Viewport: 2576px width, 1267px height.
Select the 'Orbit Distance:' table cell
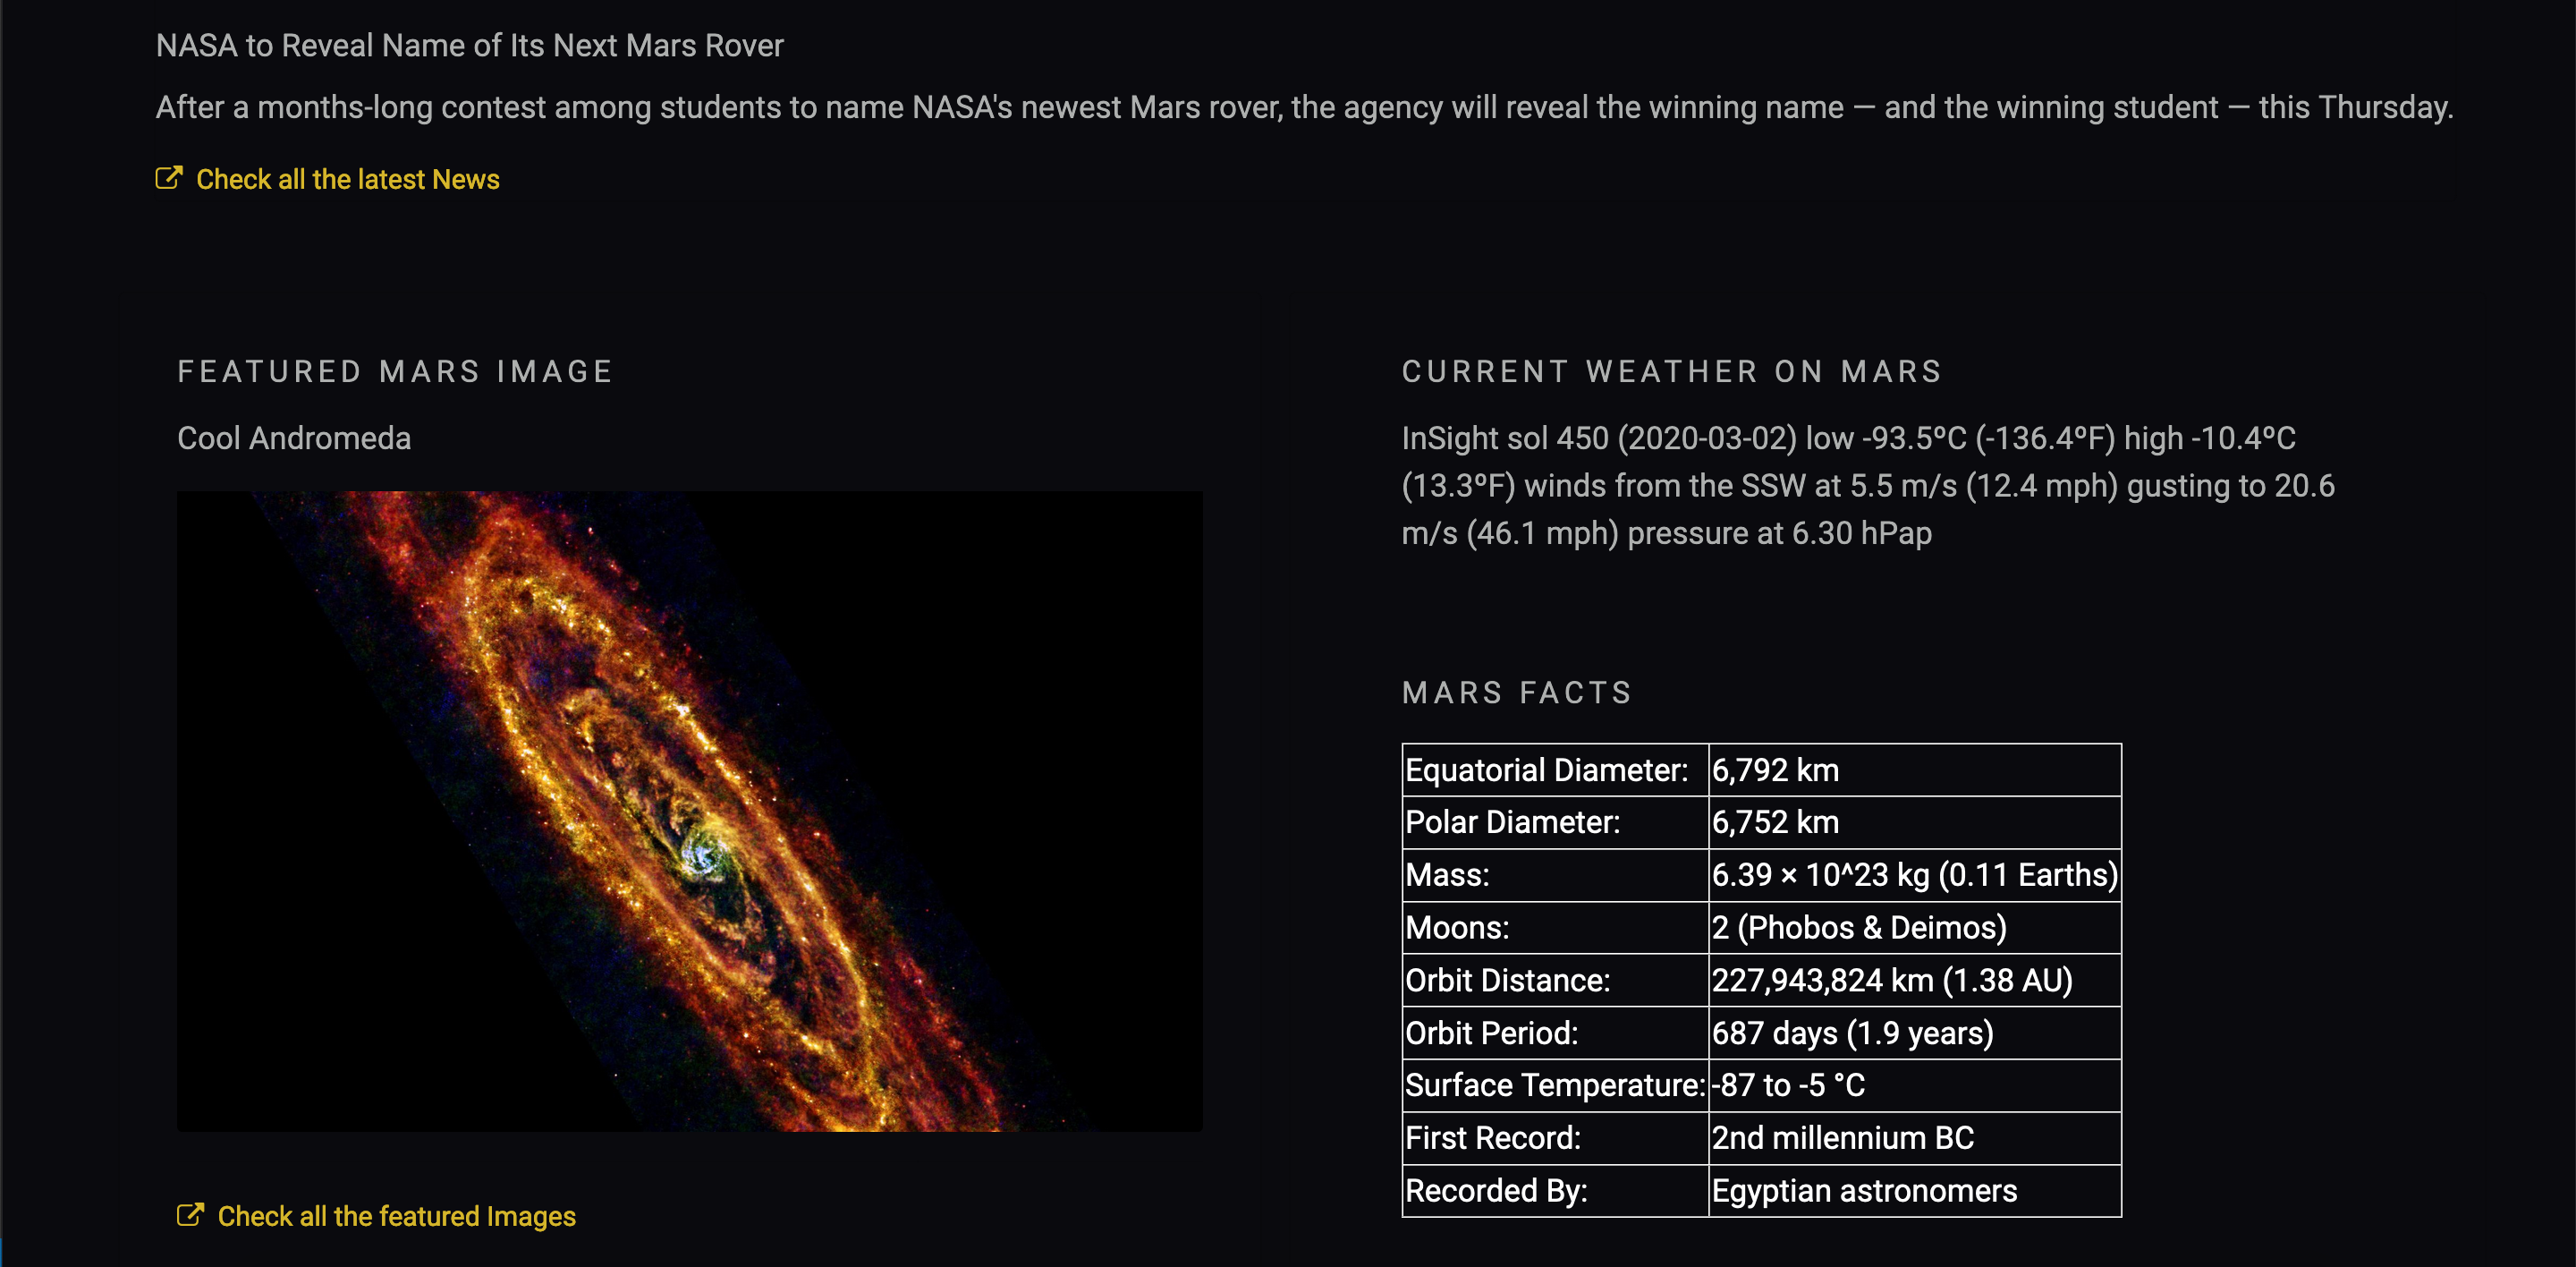tap(1555, 980)
